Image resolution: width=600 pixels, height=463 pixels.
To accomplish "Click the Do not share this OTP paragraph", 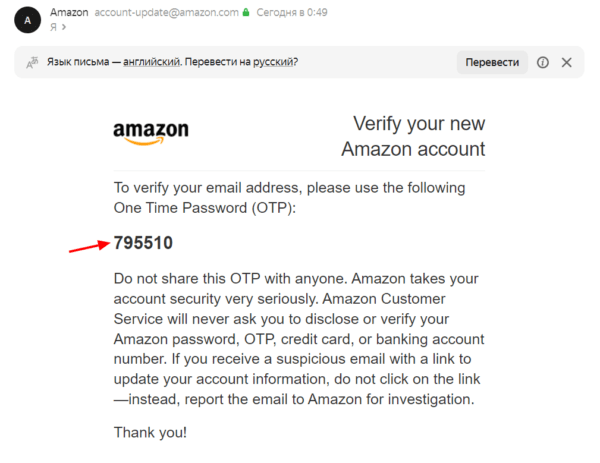I will pos(292,339).
